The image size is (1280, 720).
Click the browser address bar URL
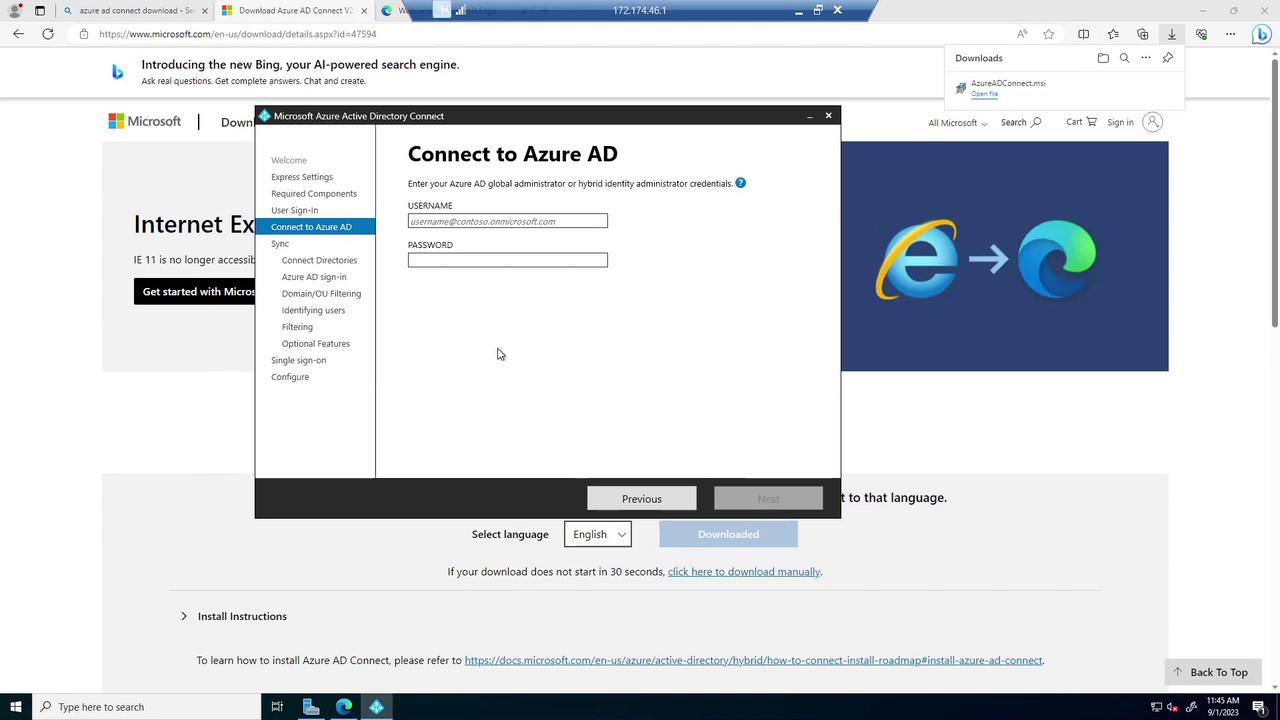(x=238, y=34)
